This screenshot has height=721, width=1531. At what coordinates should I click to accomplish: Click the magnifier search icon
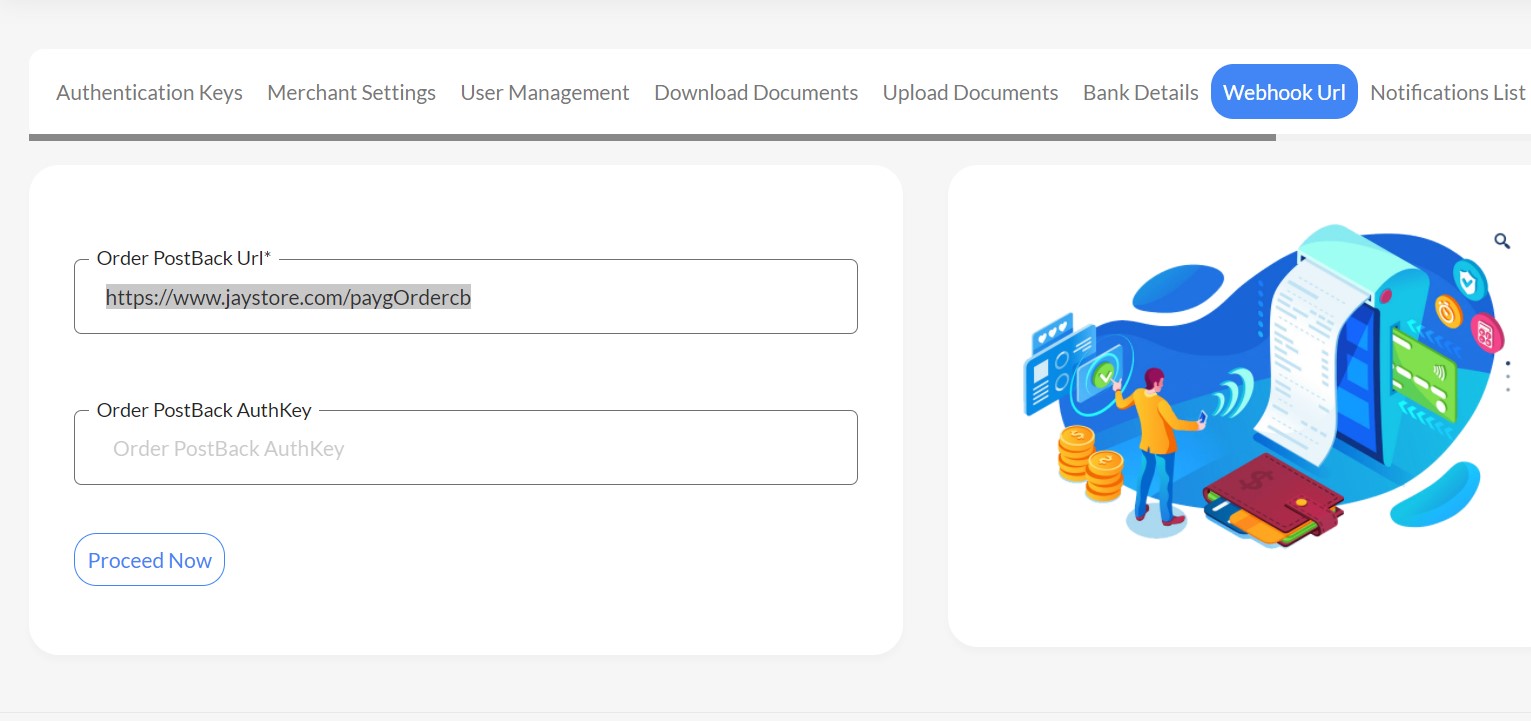tap(1501, 241)
